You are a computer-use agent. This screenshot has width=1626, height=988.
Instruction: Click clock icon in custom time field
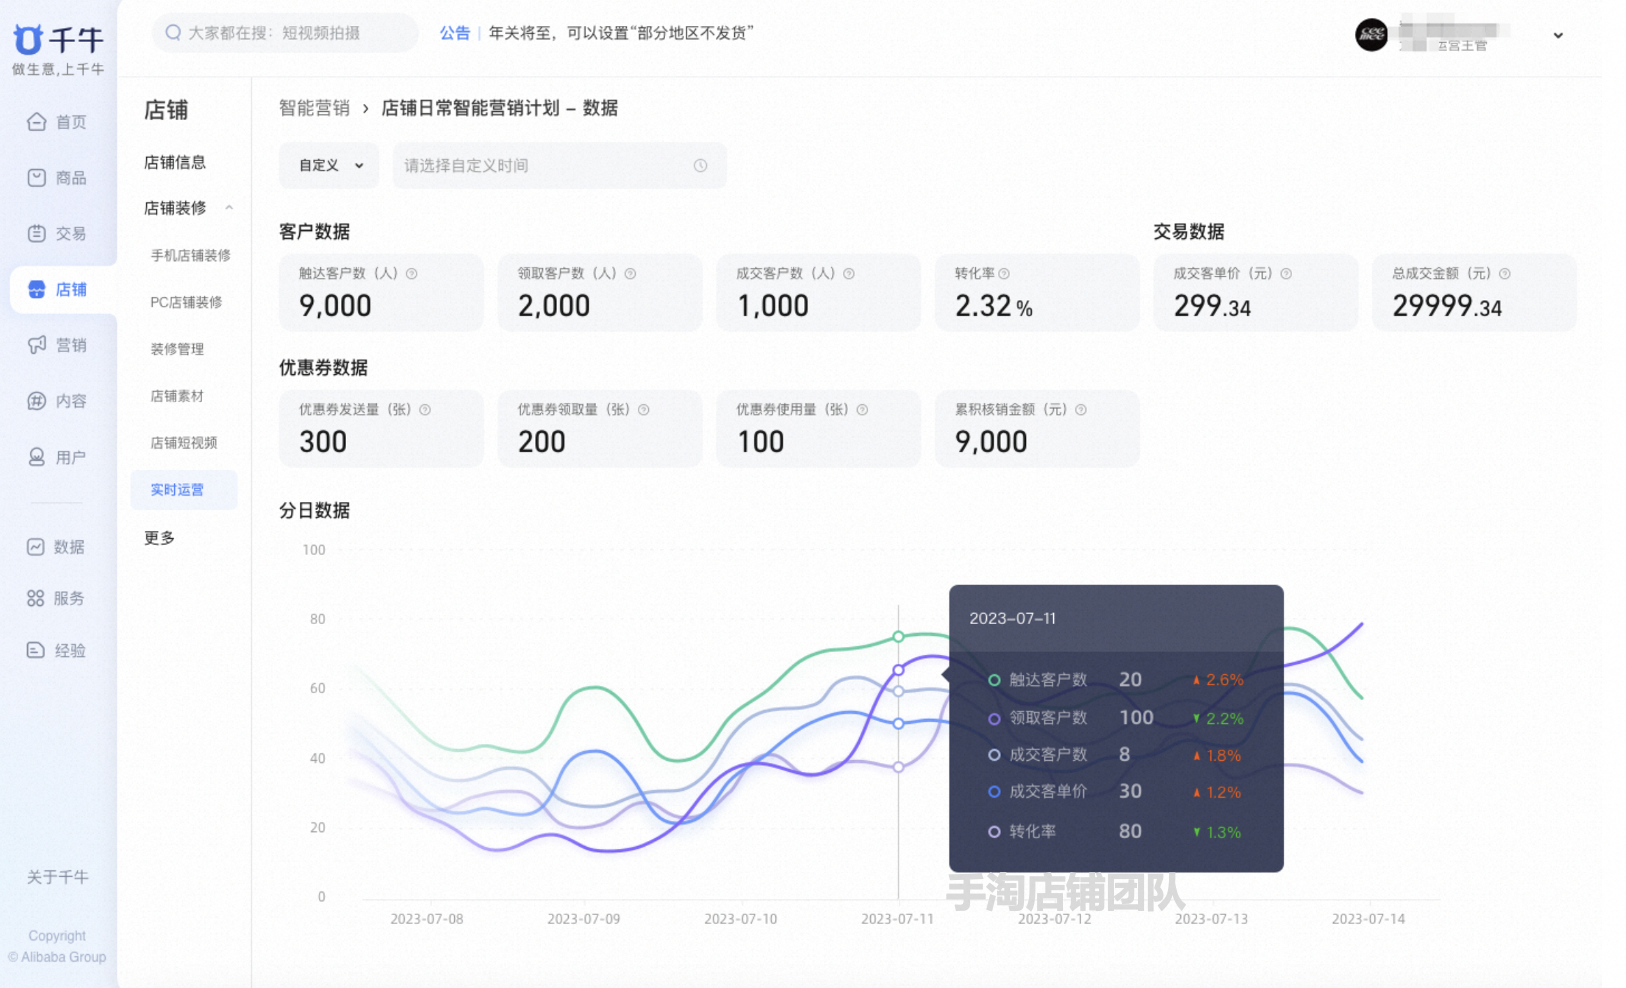coord(701,166)
